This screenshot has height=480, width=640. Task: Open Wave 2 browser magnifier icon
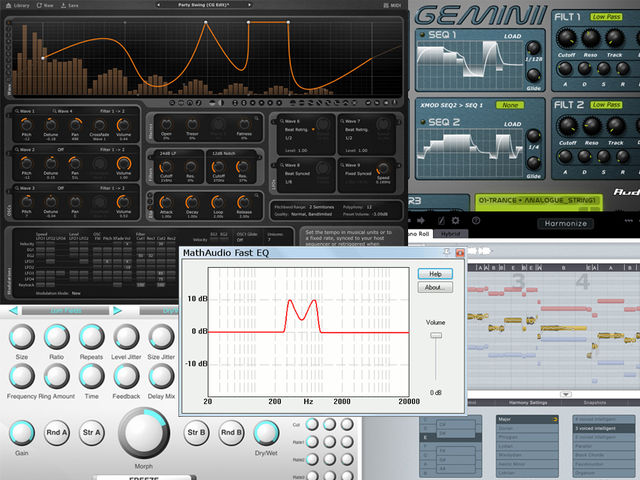tap(17, 149)
